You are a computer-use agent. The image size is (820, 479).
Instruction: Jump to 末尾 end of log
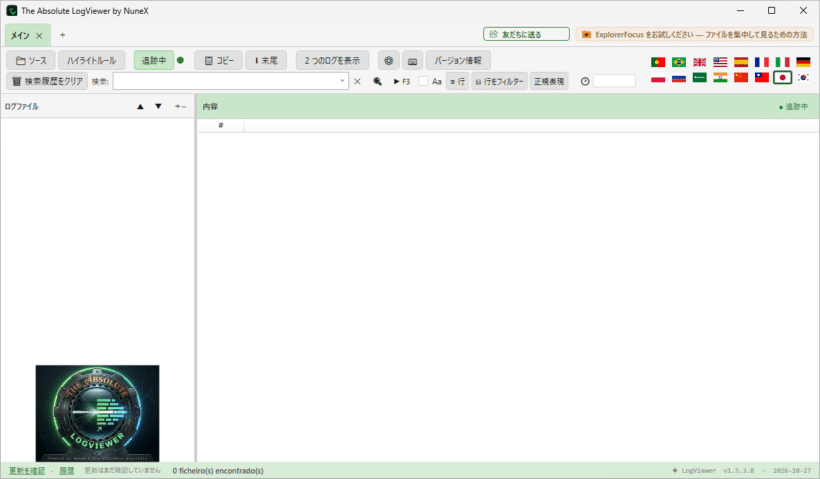[x=266, y=61]
